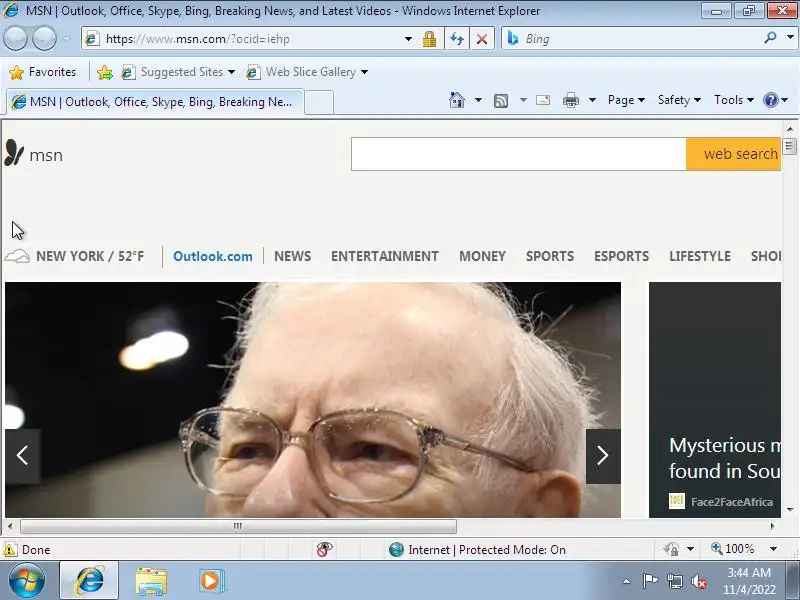Viewport: 800px width, 600px height.
Task: Click the Read Mail icon
Action: pyautogui.click(x=543, y=100)
